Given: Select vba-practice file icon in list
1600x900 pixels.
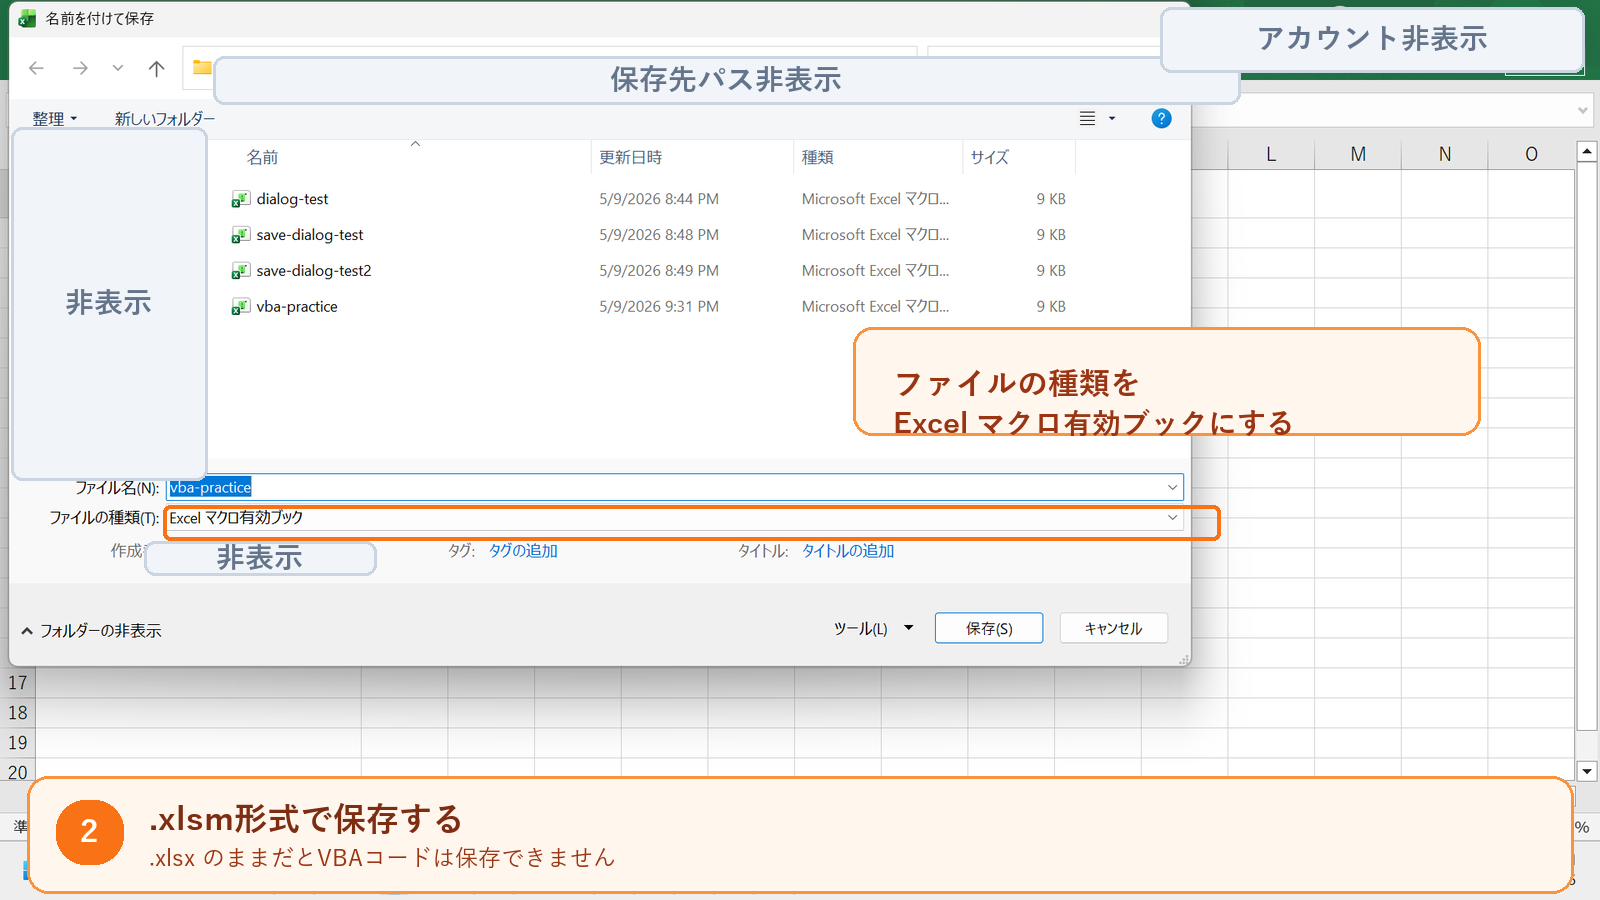Looking at the screenshot, I should [x=241, y=307].
